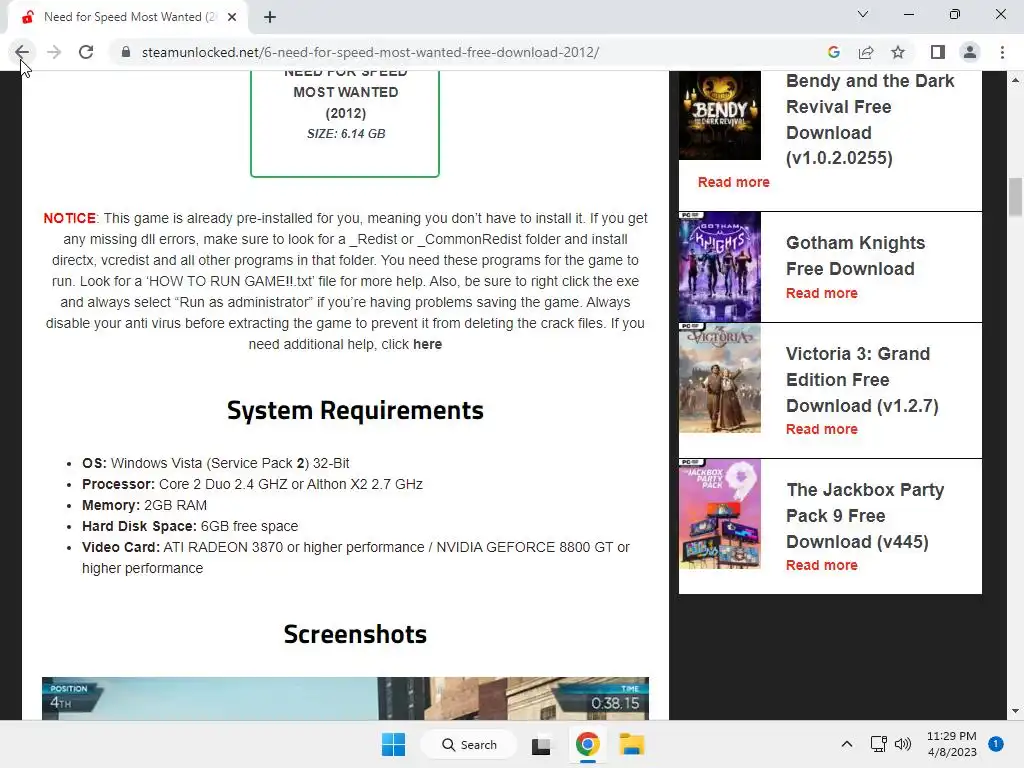
Task: Share this page using share icon
Action: [866, 52]
